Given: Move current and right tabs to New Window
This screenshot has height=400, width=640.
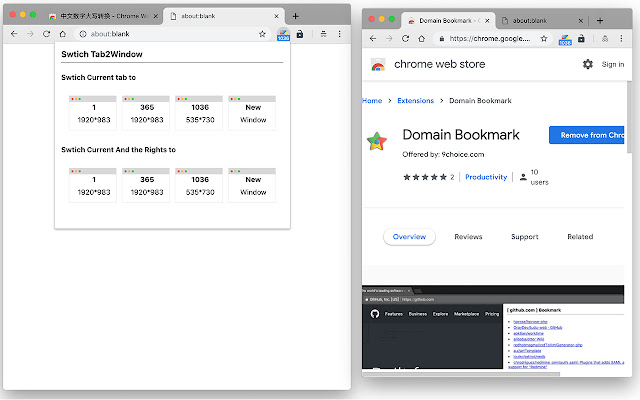Looking at the screenshot, I should (x=252, y=185).
